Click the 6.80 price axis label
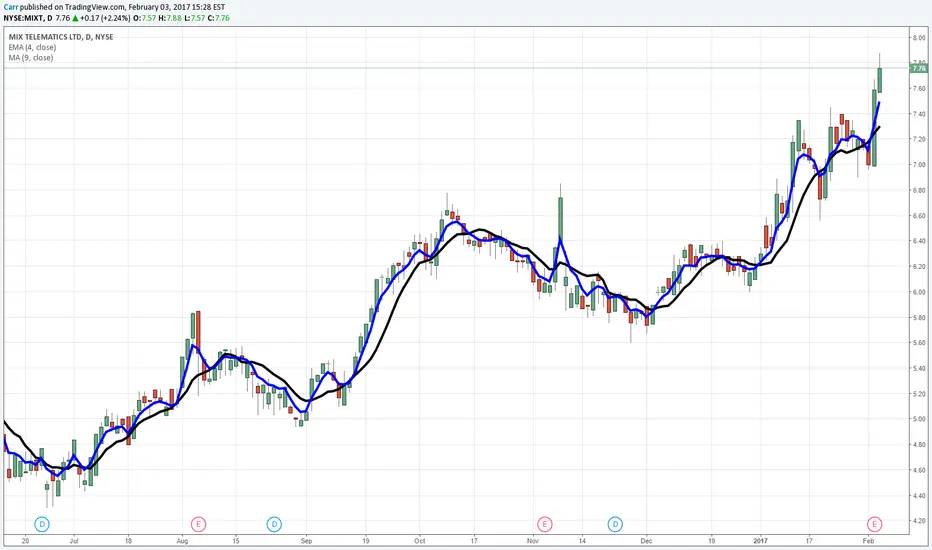932x550 pixels. coord(919,190)
